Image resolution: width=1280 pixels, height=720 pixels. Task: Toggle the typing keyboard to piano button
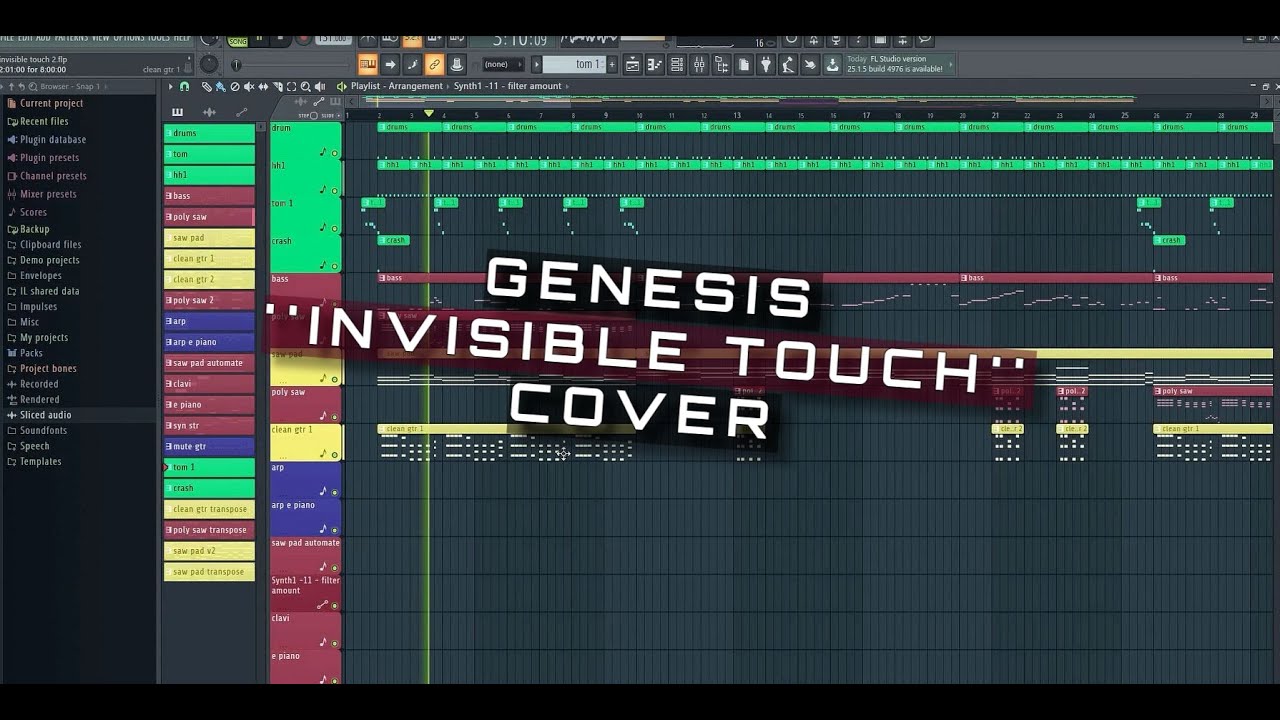(x=367, y=64)
